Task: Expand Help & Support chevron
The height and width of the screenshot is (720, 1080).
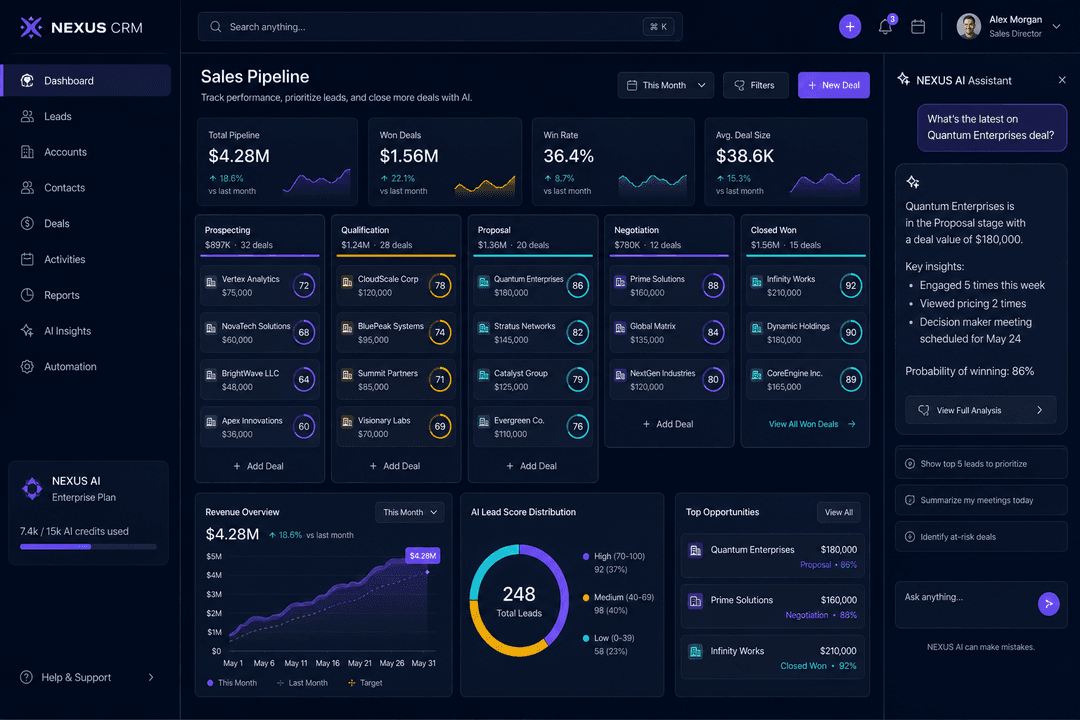Action: (151, 677)
